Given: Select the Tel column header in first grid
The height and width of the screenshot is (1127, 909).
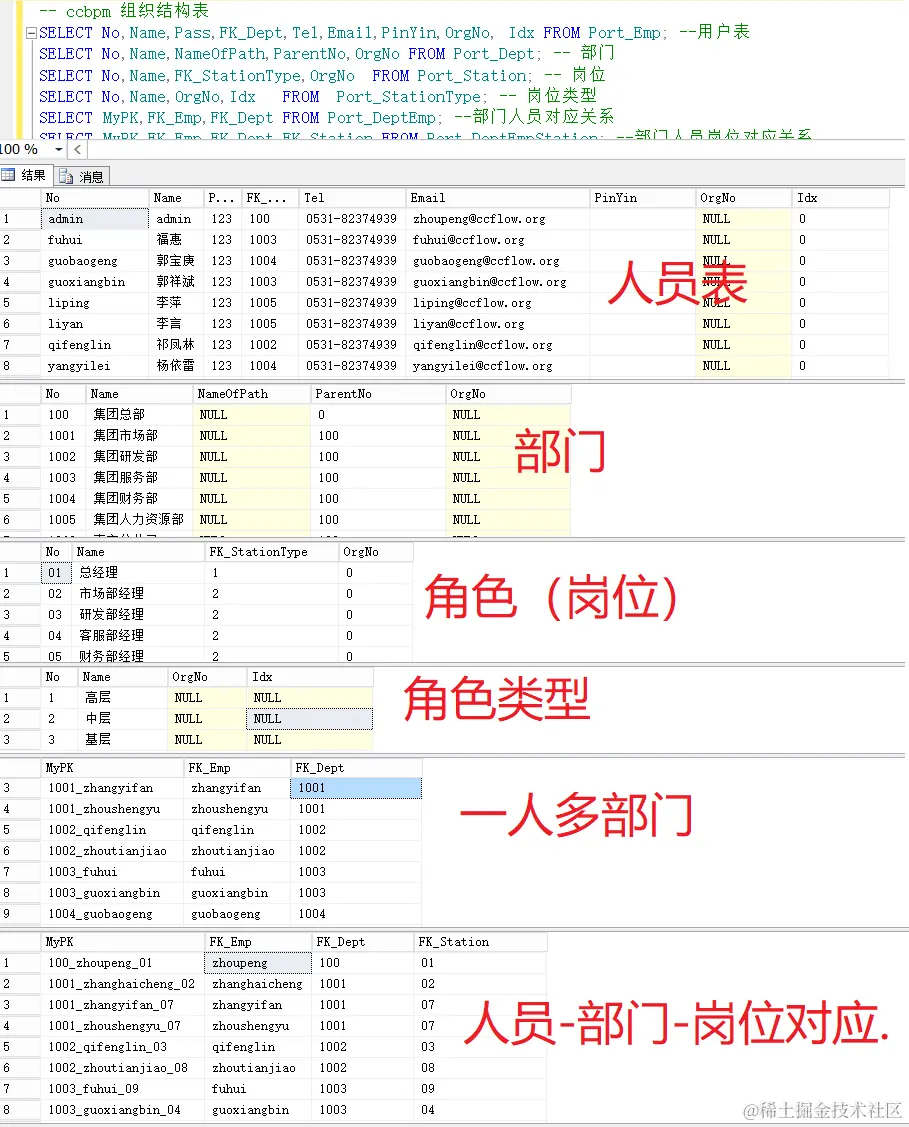Looking at the screenshot, I should [351, 198].
